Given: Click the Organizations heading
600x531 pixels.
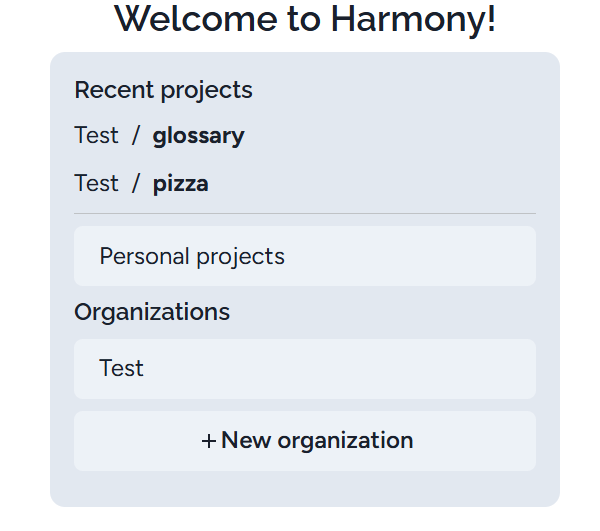Looking at the screenshot, I should (x=152, y=312).
